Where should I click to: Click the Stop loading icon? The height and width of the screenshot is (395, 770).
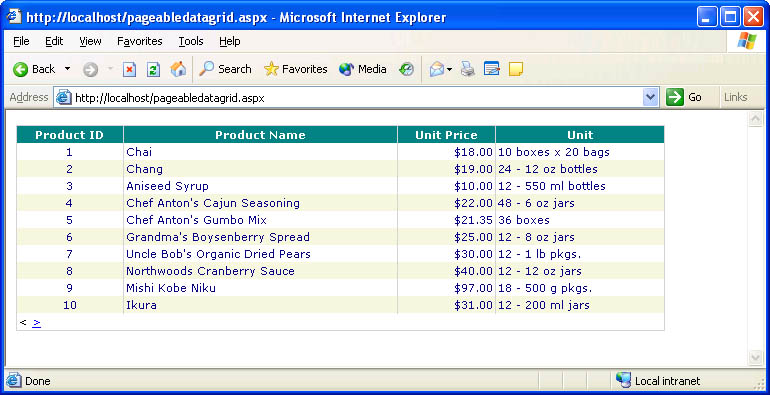(x=129, y=69)
